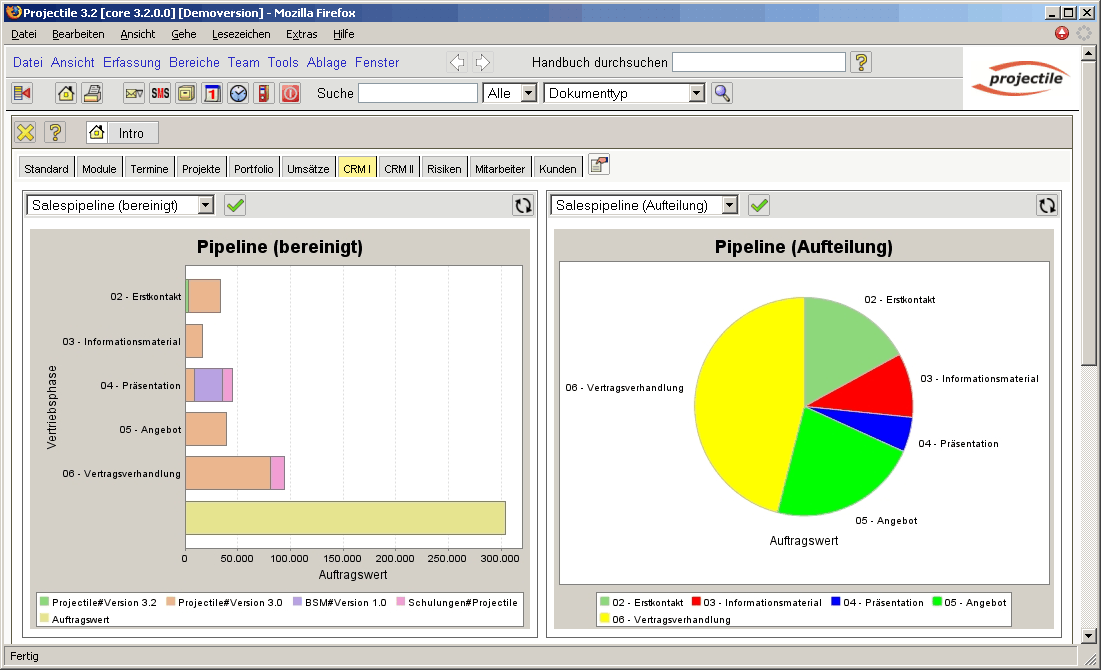Open the home icon in the toolbar
The image size is (1101, 670).
coord(66,93)
